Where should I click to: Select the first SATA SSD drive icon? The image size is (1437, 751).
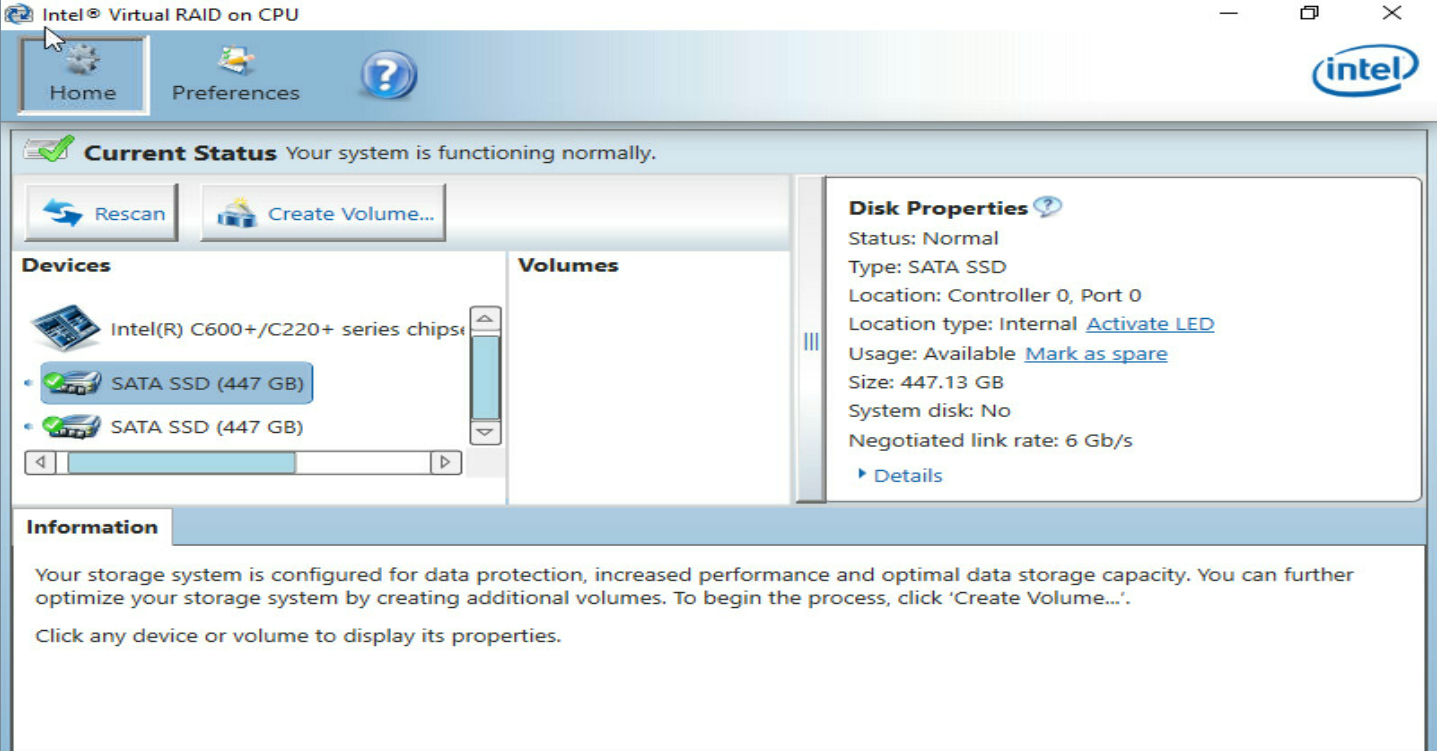click(72, 382)
